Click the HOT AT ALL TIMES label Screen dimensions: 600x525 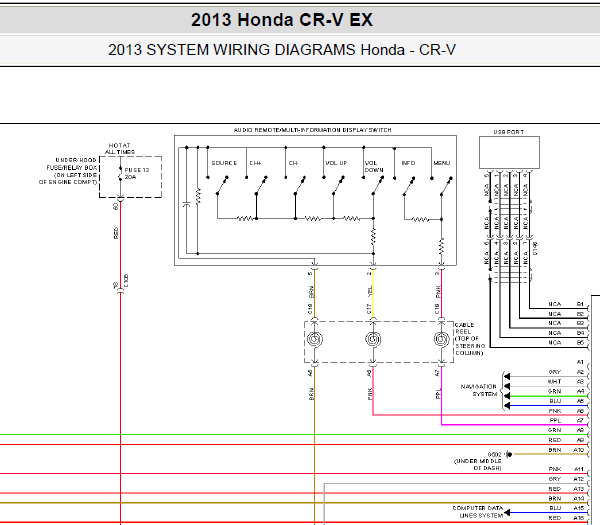pos(120,148)
